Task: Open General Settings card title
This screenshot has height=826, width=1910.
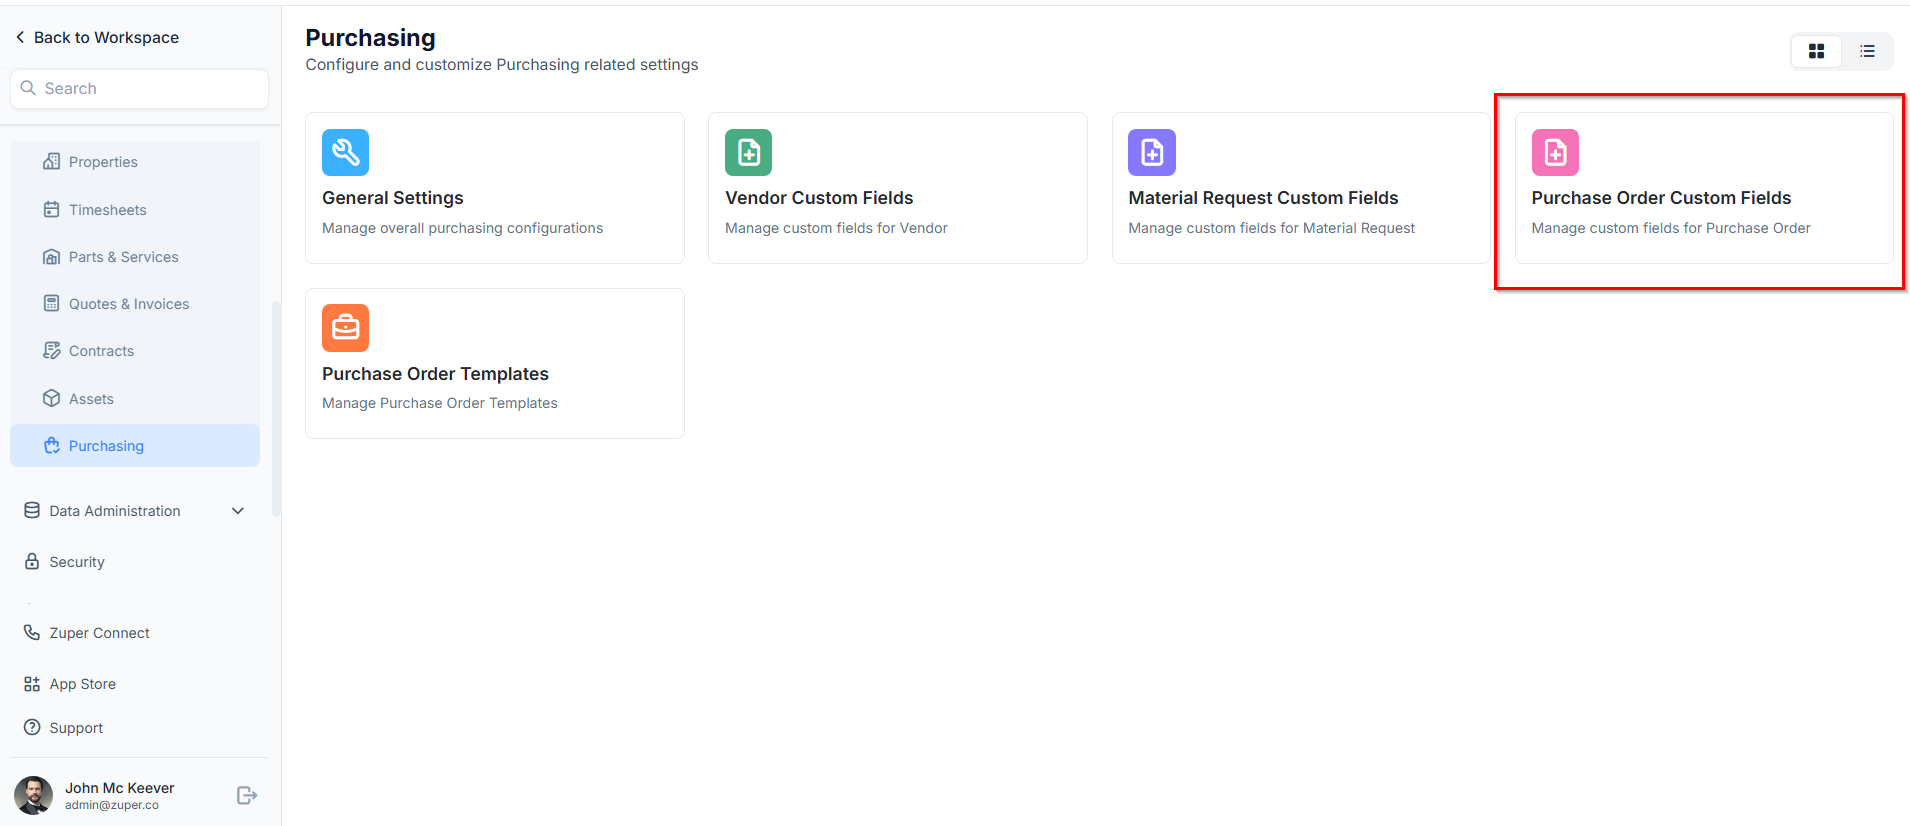Action: point(393,198)
